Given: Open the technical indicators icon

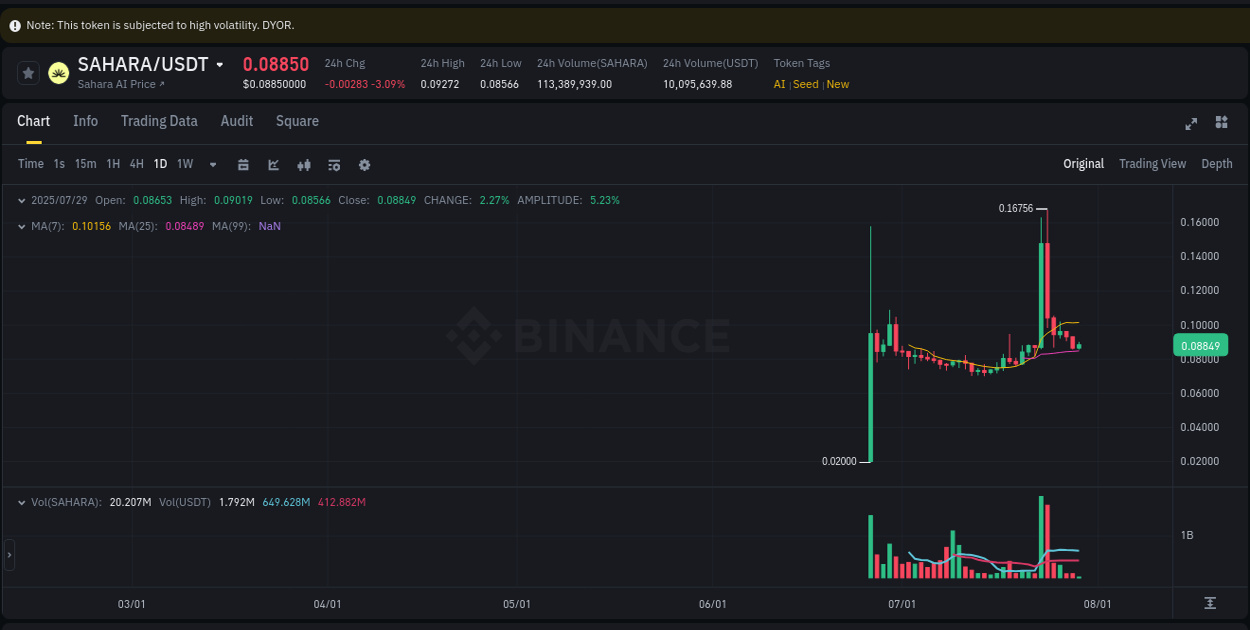Looking at the screenshot, I should (x=304, y=164).
